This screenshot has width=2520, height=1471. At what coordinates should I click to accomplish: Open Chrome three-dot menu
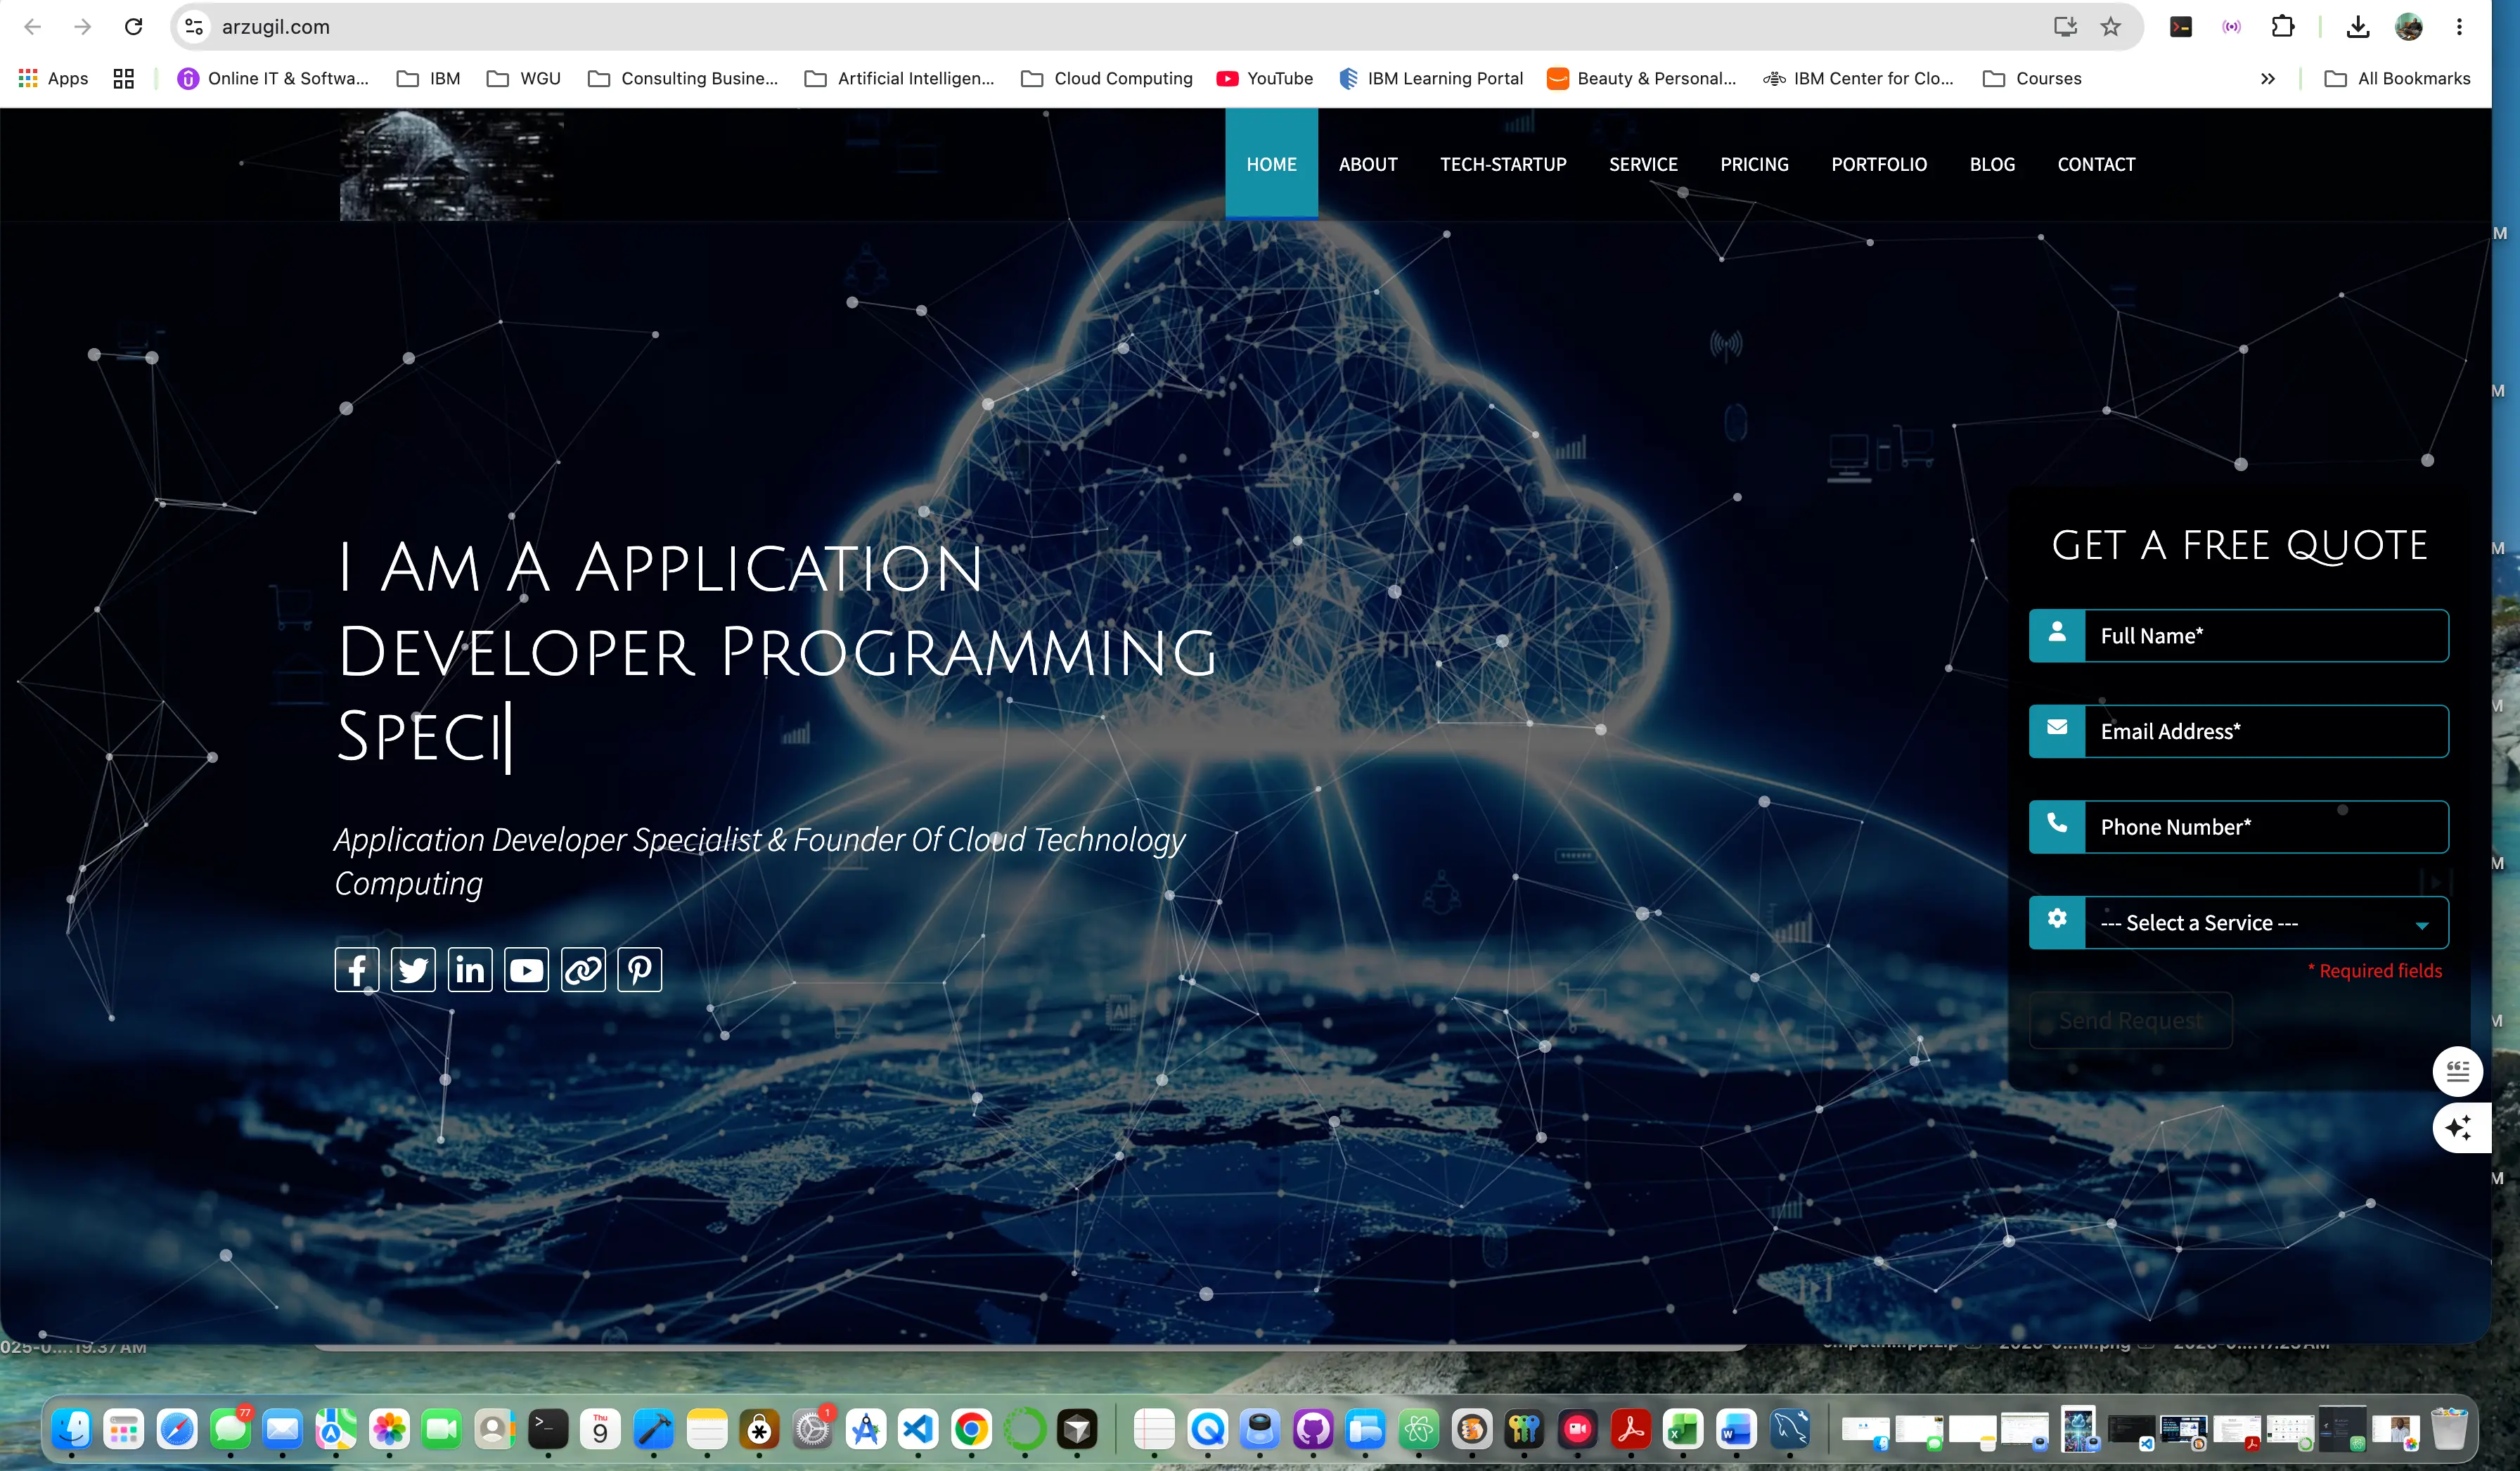tap(2459, 27)
